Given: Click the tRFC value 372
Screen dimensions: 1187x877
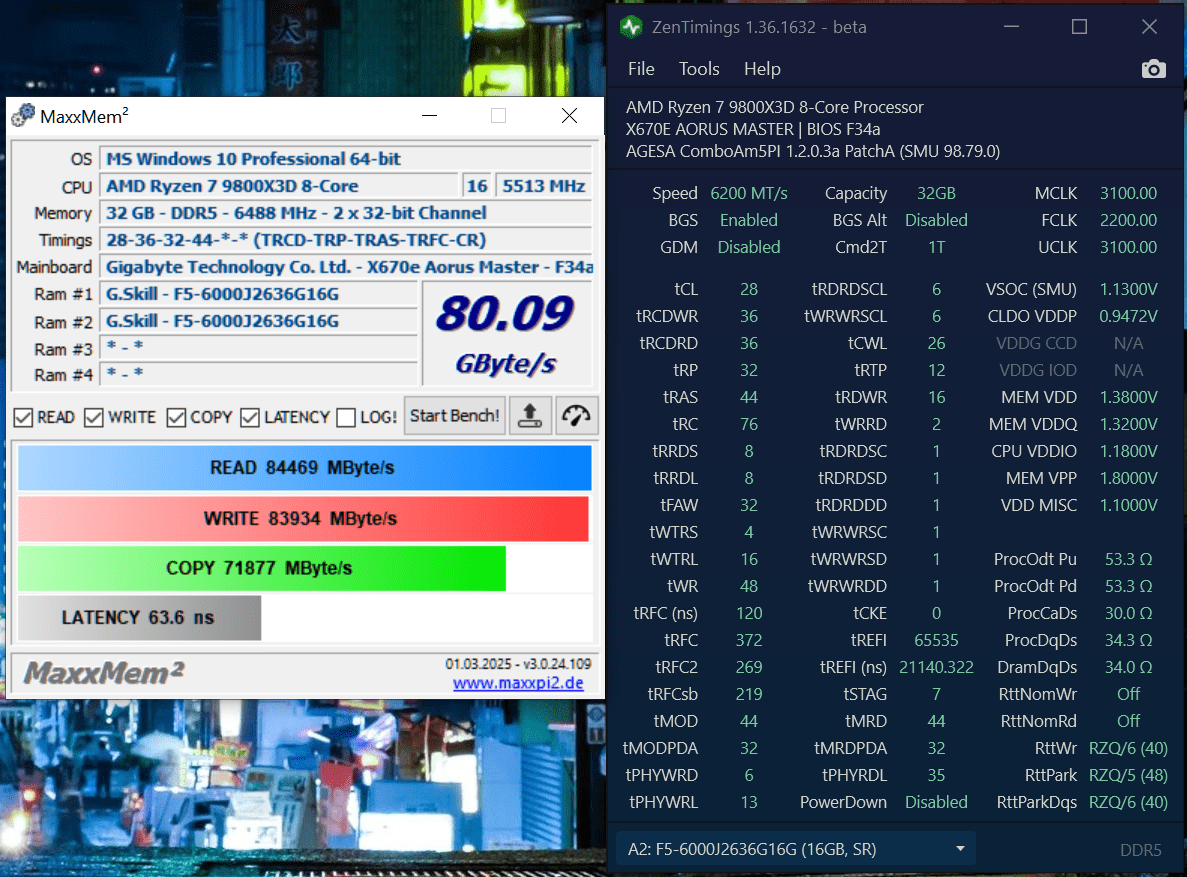Looking at the screenshot, I should click(749, 641).
